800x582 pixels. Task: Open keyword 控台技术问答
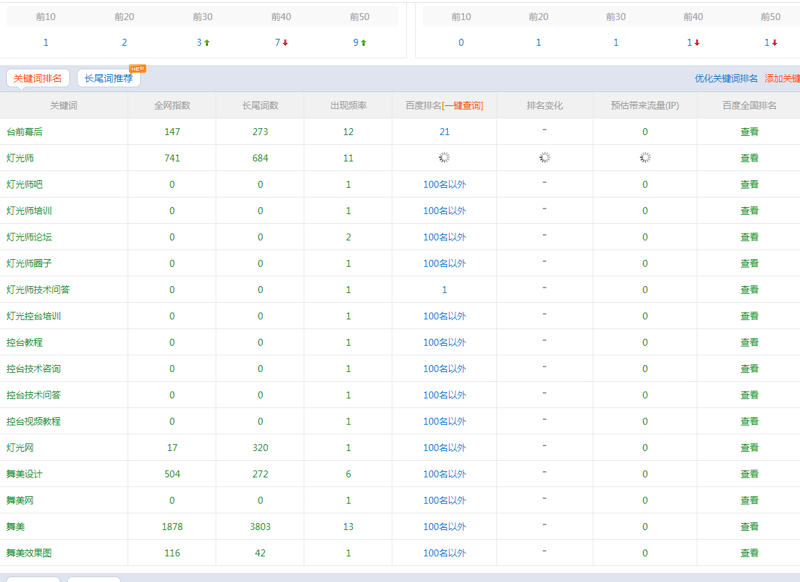click(34, 395)
